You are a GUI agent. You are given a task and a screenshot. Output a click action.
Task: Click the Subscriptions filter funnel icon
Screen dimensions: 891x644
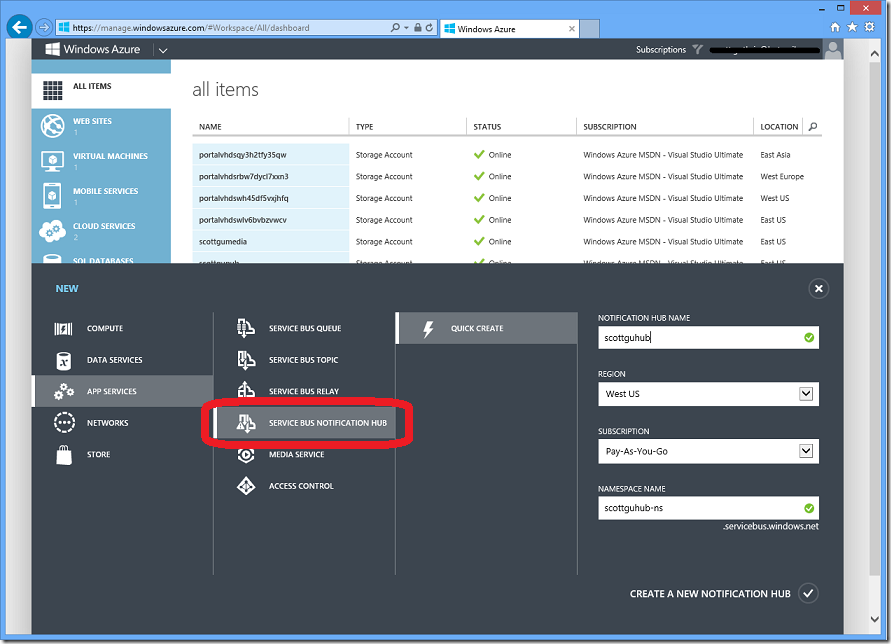(x=698, y=49)
